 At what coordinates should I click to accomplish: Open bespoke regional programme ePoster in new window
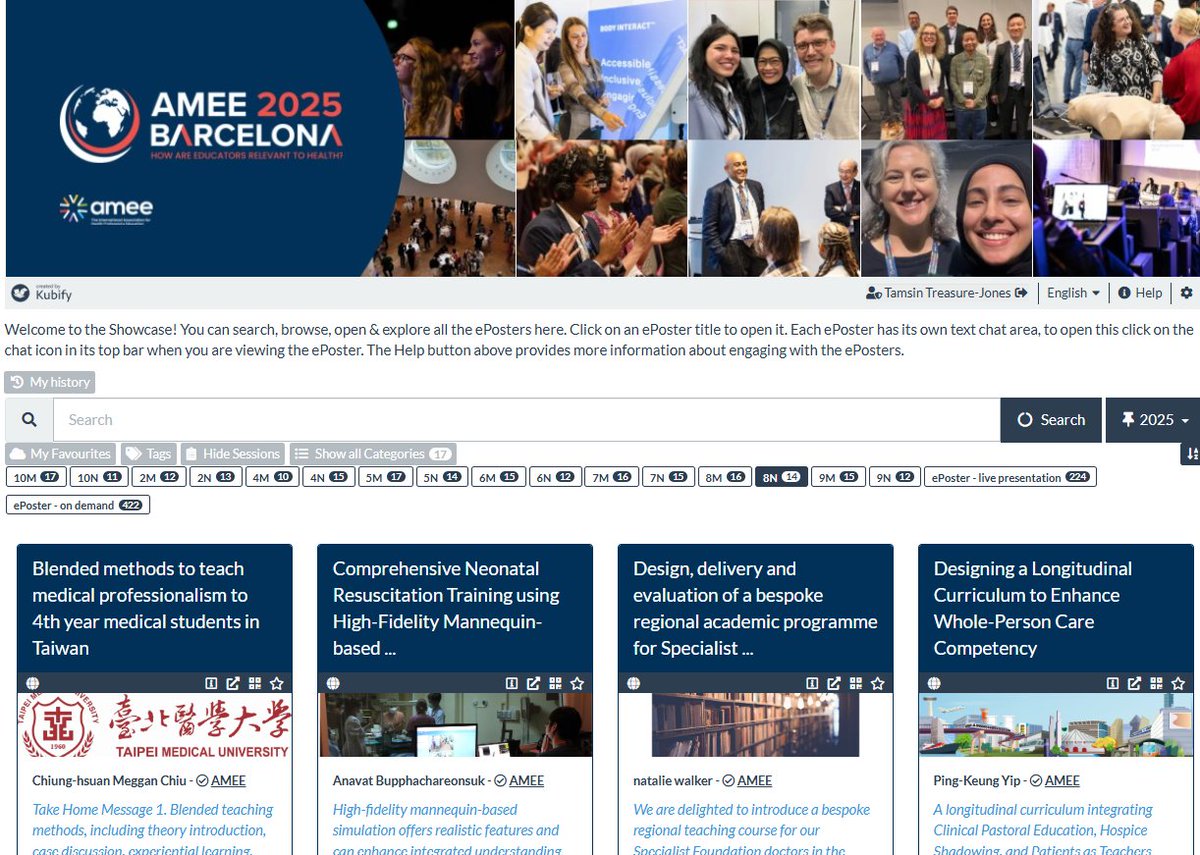(x=834, y=683)
